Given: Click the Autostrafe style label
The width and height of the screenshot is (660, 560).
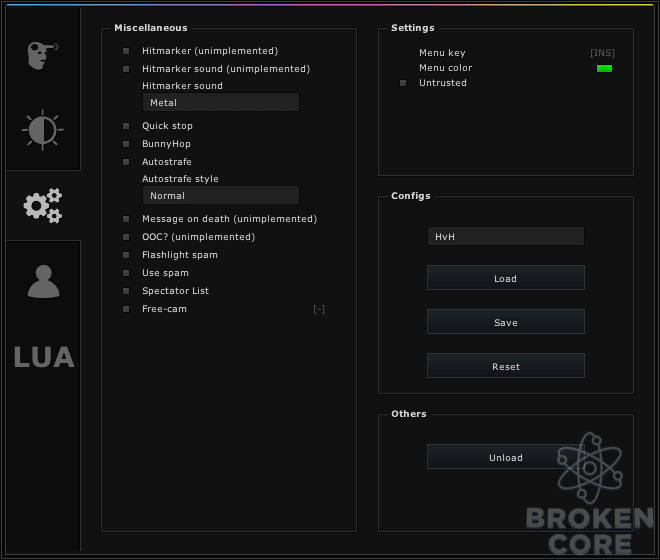Looking at the screenshot, I should 180,179.
